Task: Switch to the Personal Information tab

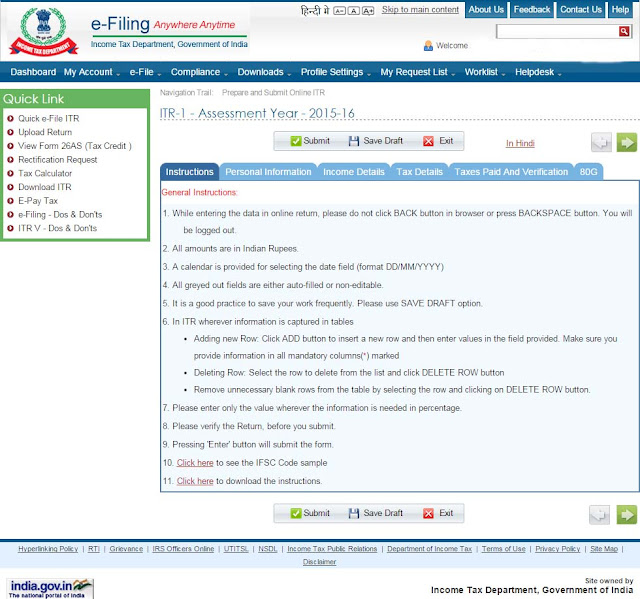Action: [x=268, y=172]
